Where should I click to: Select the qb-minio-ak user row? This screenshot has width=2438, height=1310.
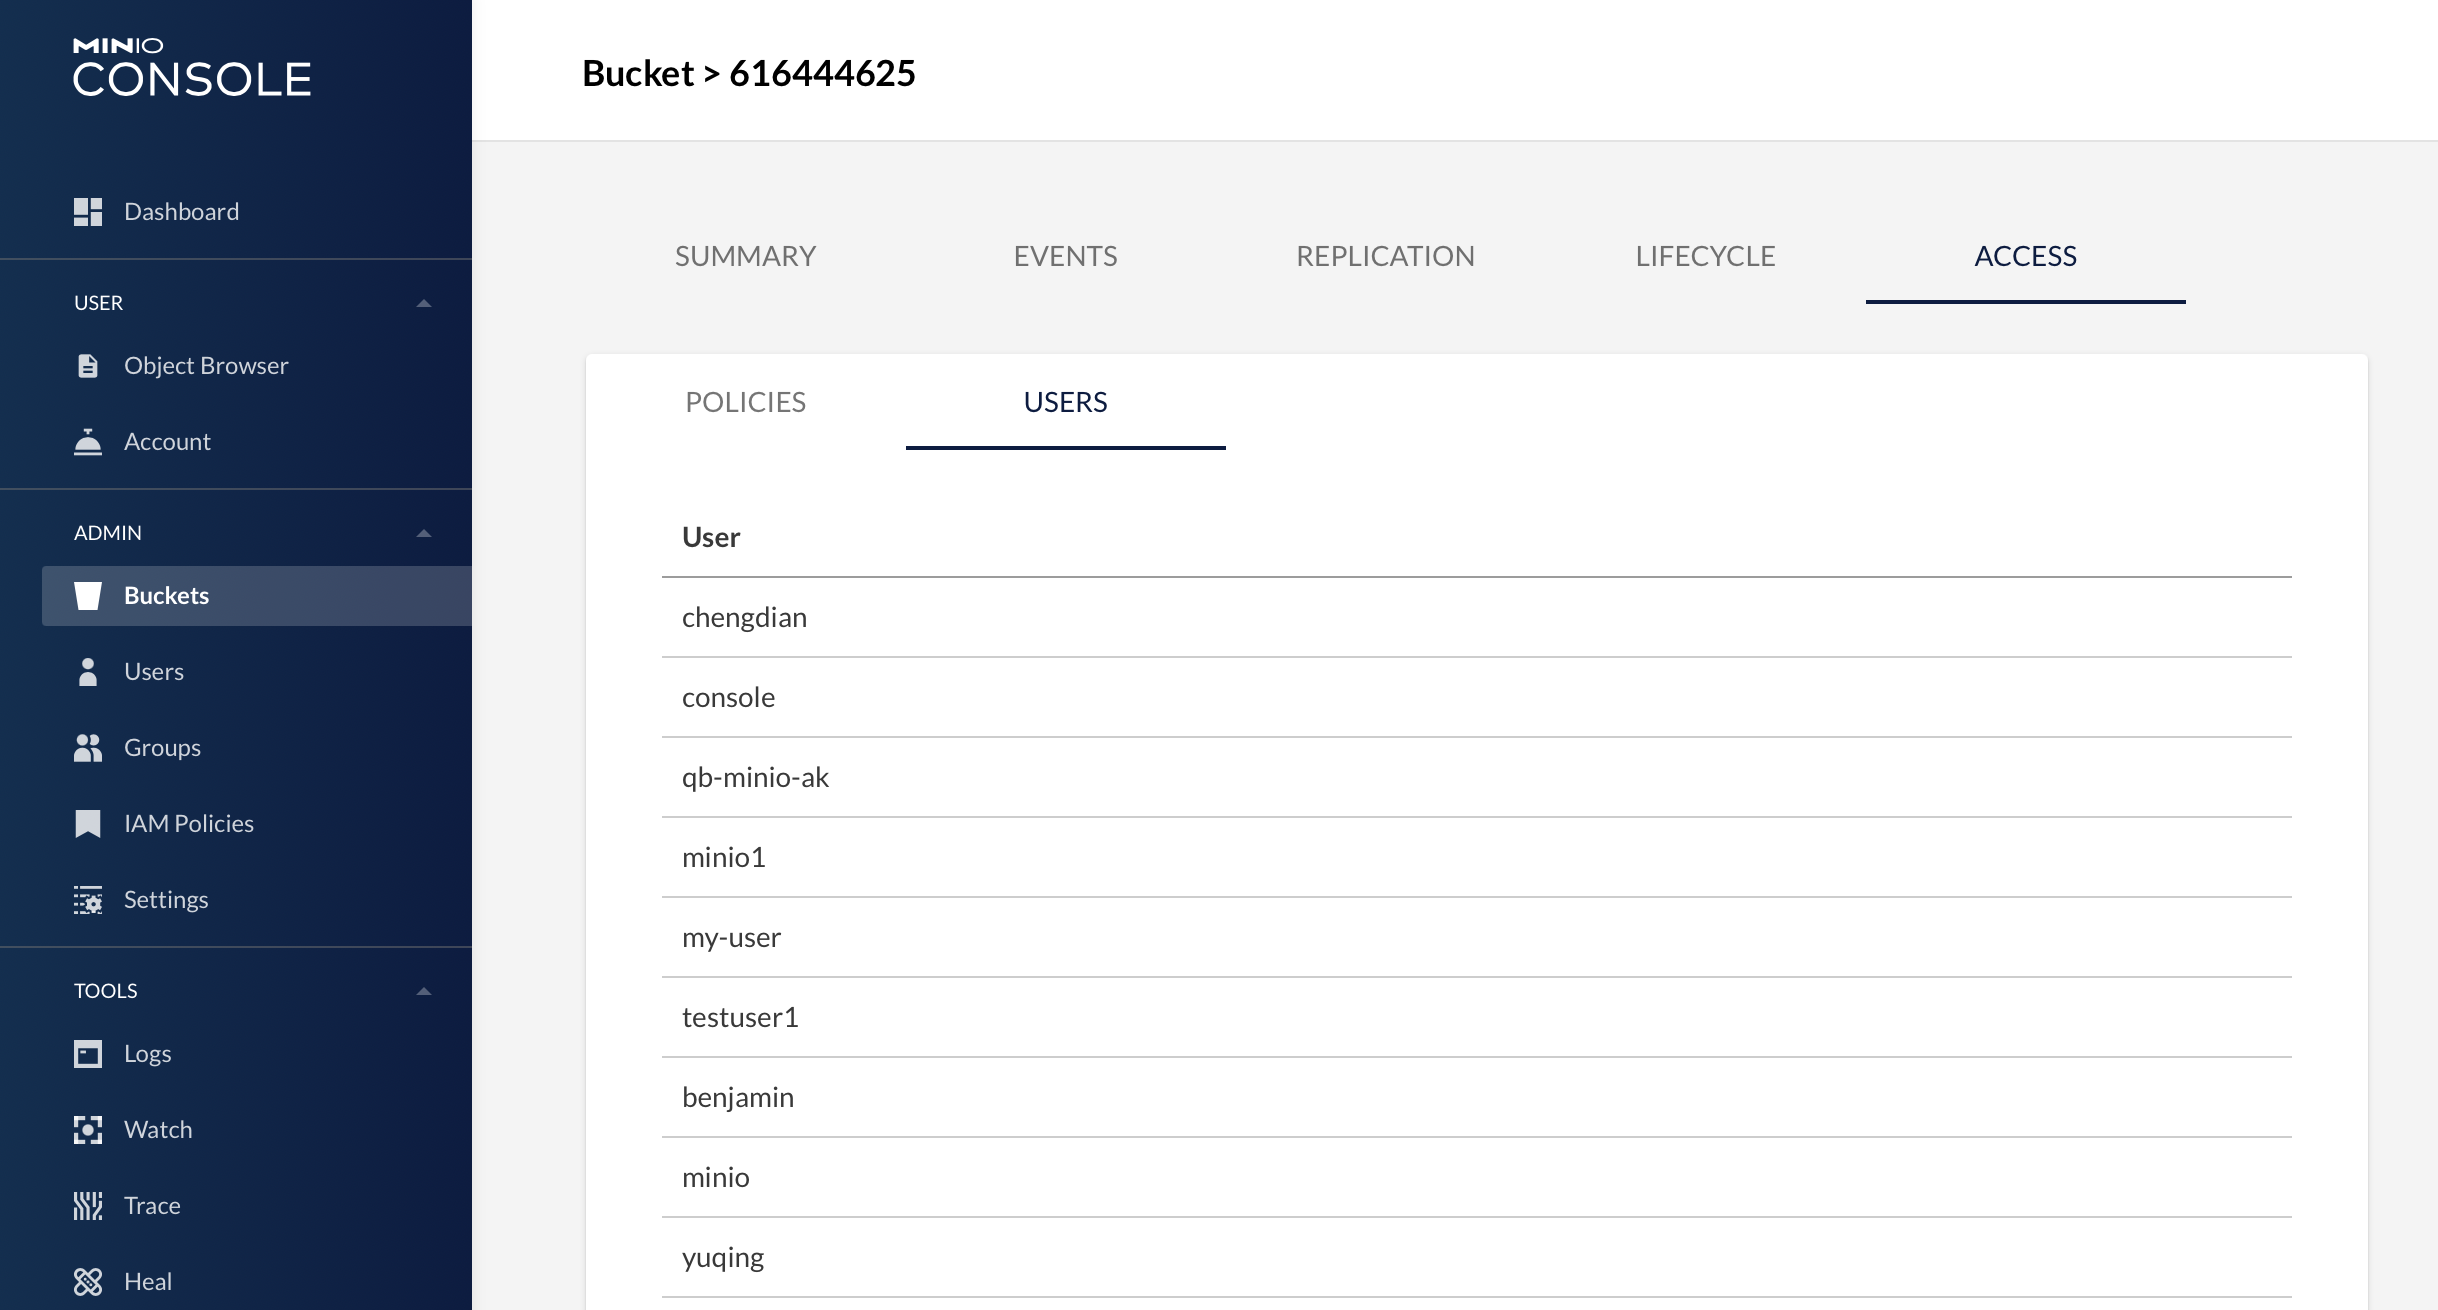tap(1477, 778)
